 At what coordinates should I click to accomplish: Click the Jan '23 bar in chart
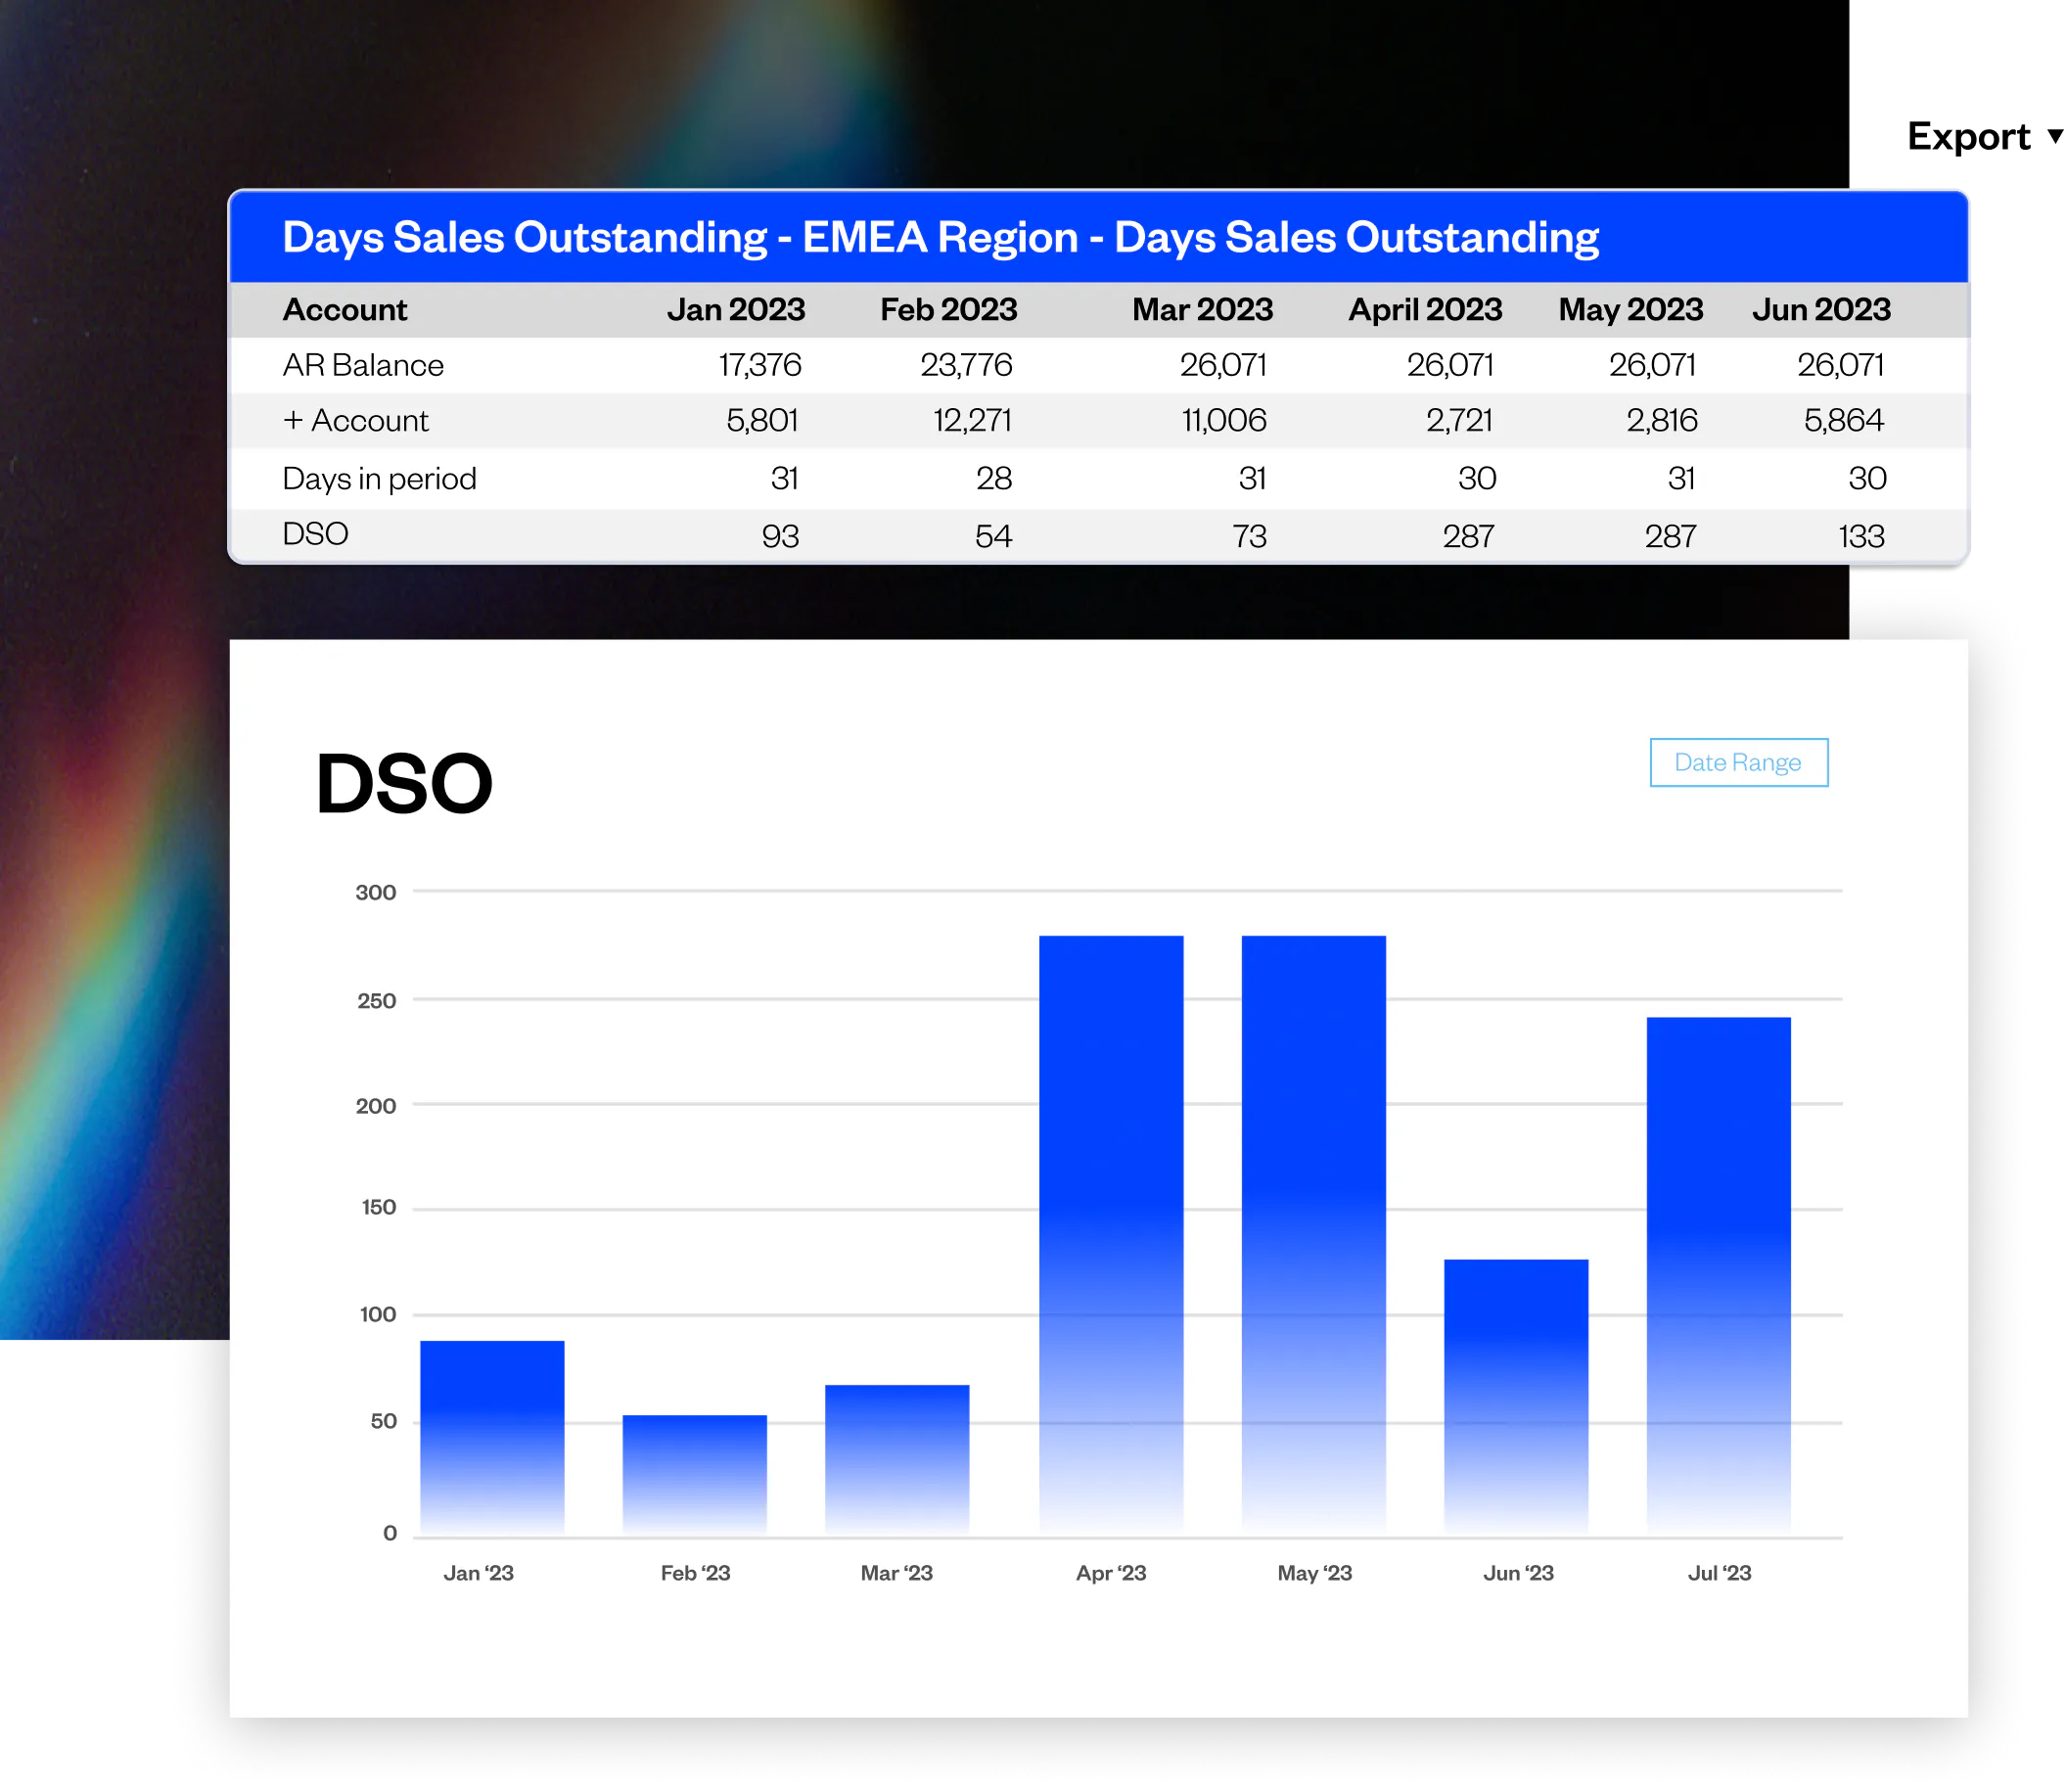[x=492, y=1436]
